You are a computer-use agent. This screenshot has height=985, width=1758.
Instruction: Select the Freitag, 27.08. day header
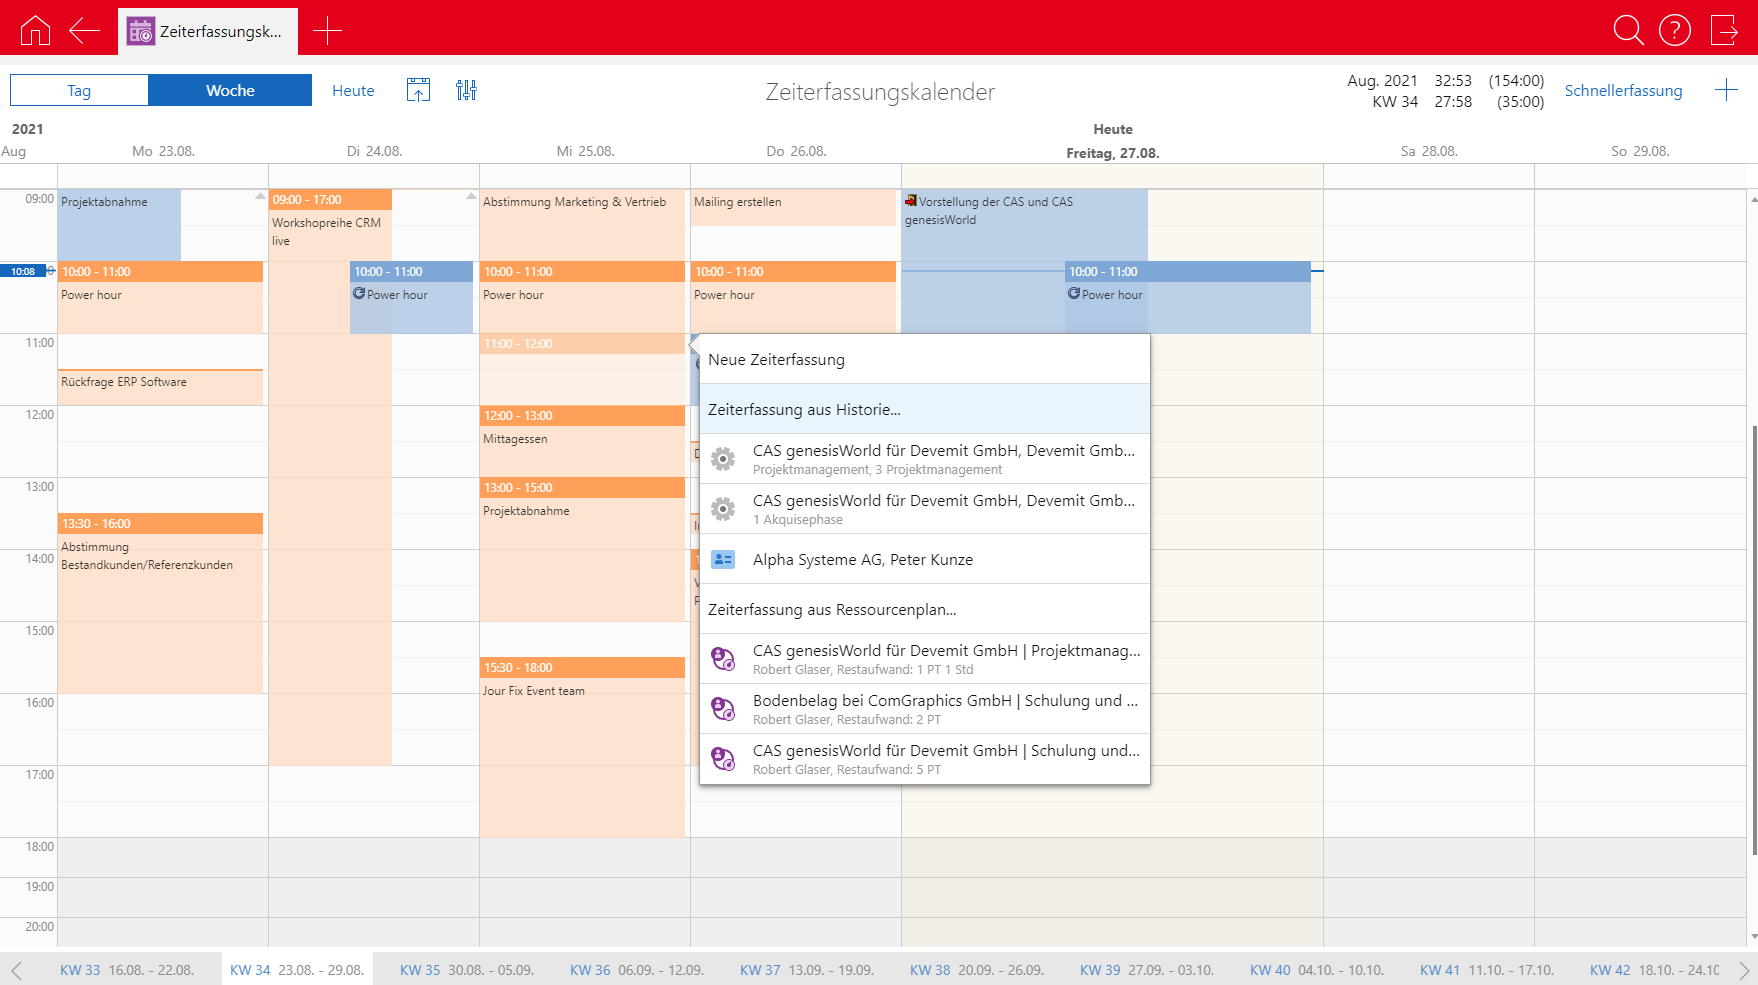[1112, 153]
